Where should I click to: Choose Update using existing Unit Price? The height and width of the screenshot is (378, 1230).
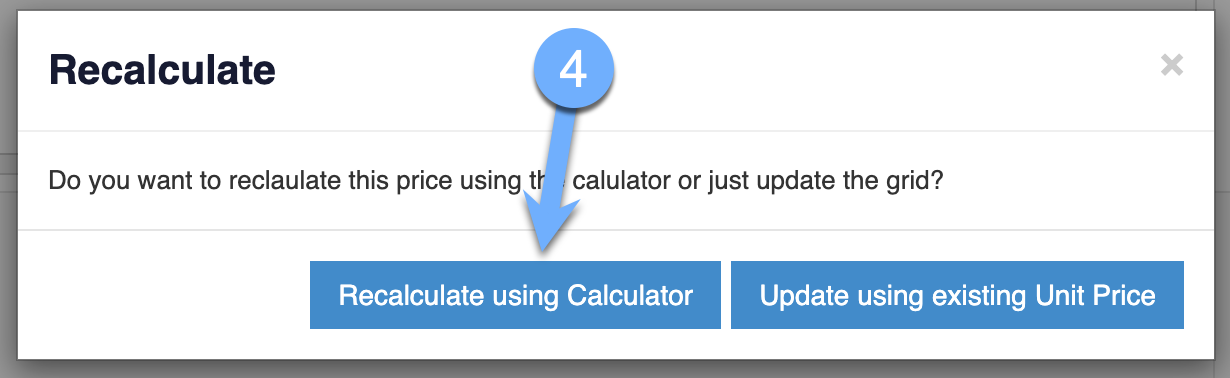pyautogui.click(x=957, y=295)
